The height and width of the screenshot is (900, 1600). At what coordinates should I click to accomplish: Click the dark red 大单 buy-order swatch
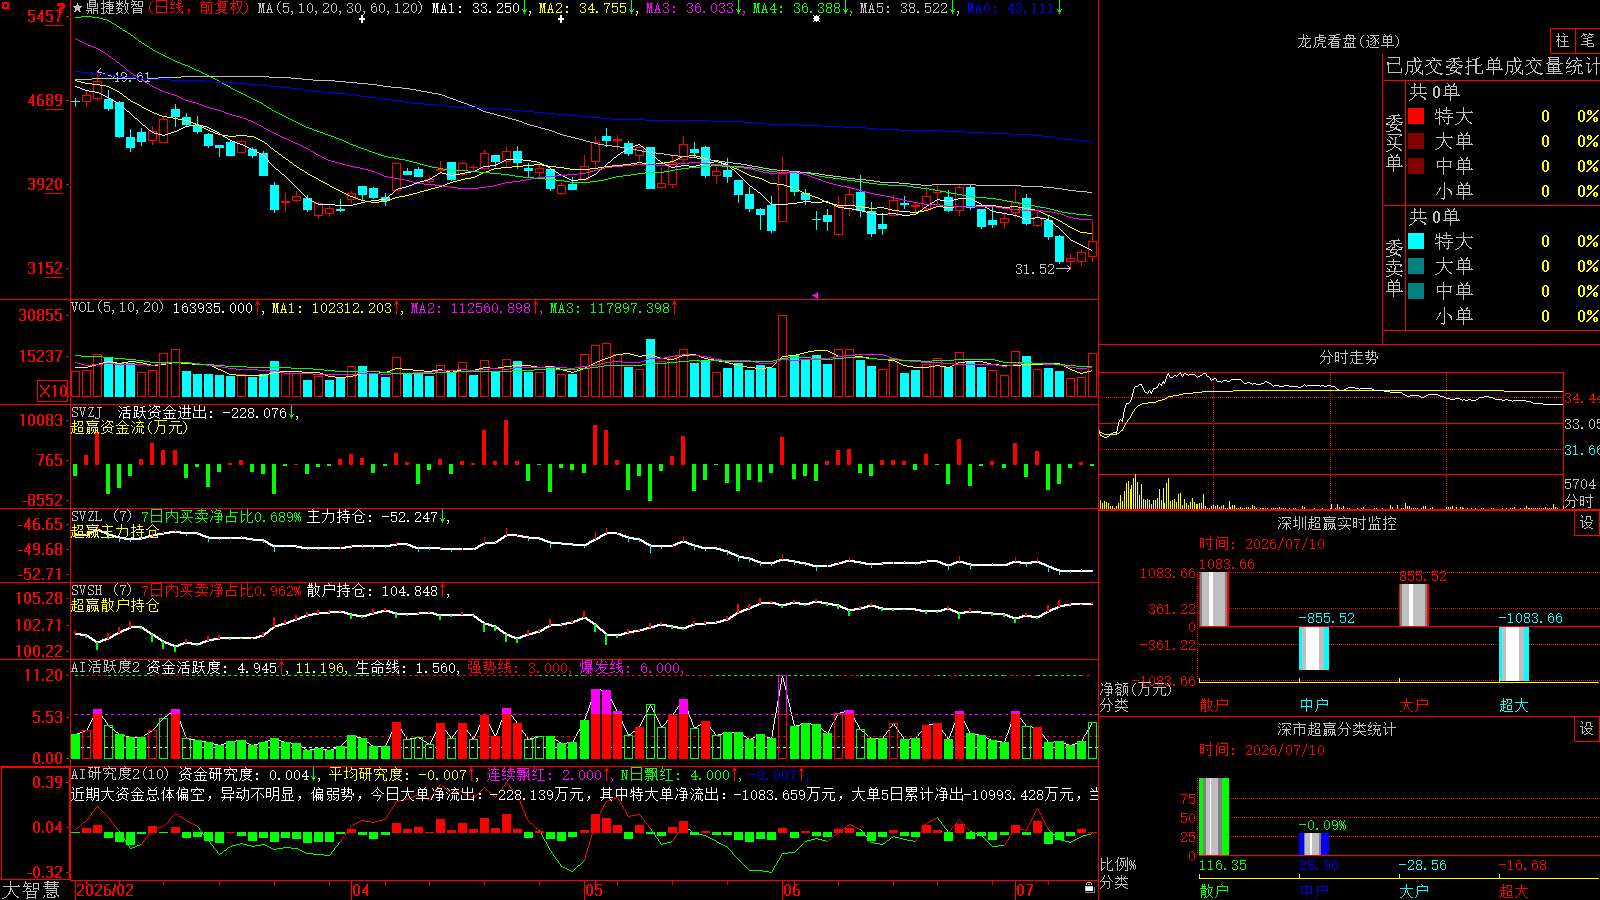[1416, 141]
